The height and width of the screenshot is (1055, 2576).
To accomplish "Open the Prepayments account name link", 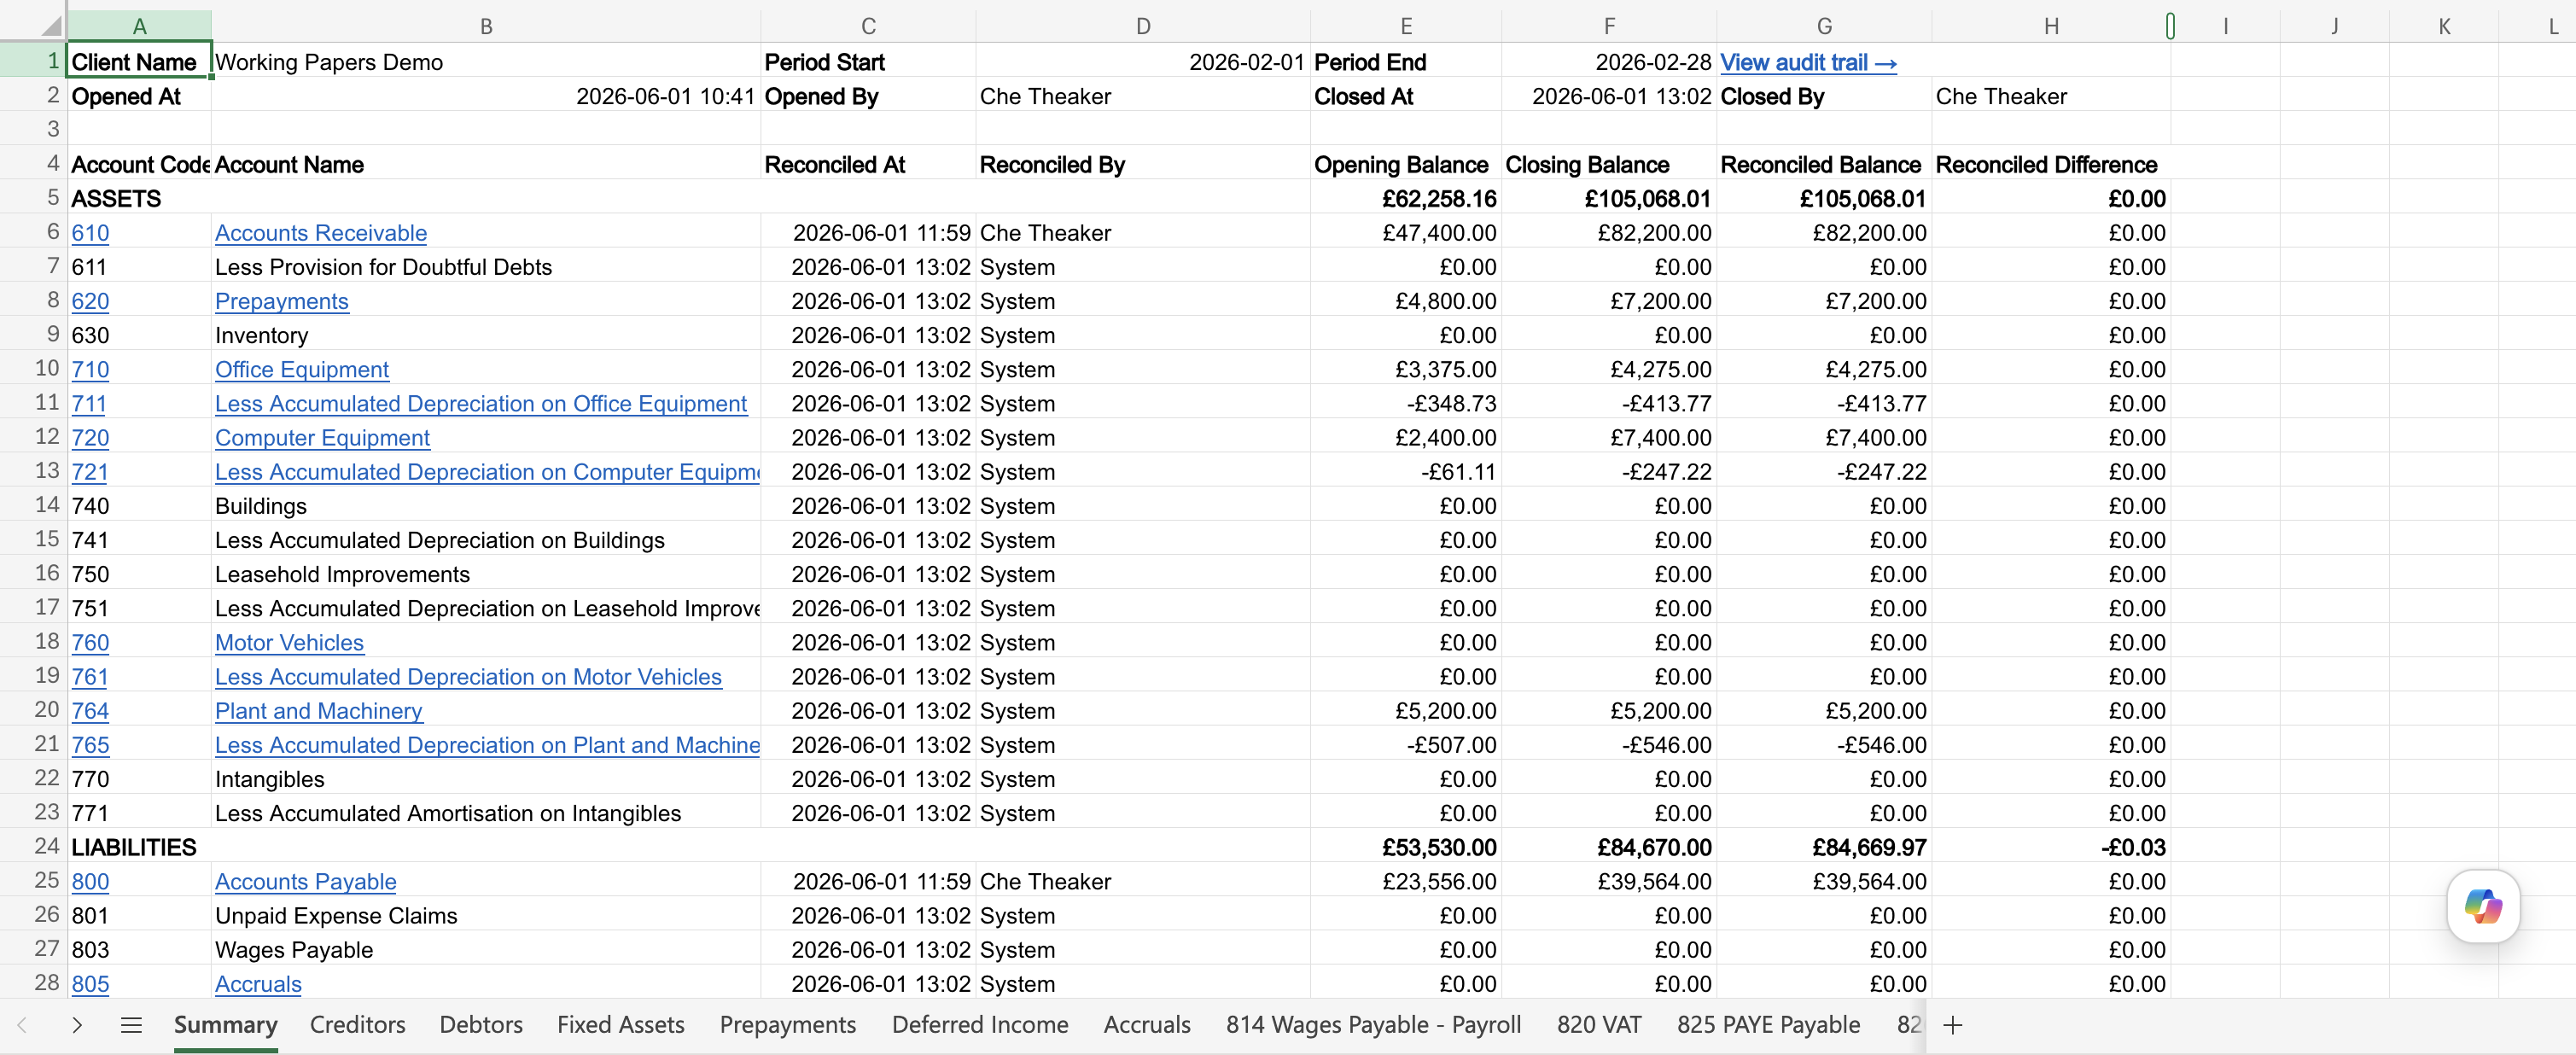I will tap(282, 301).
